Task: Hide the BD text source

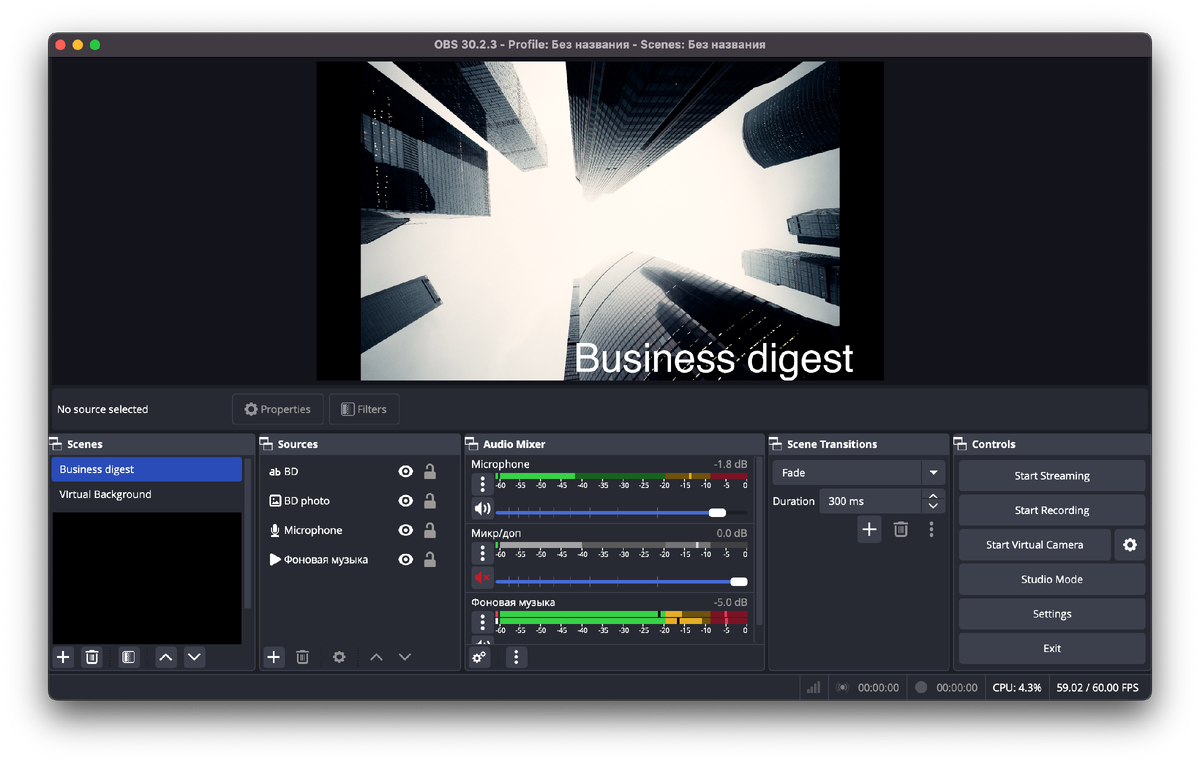Action: (405, 472)
